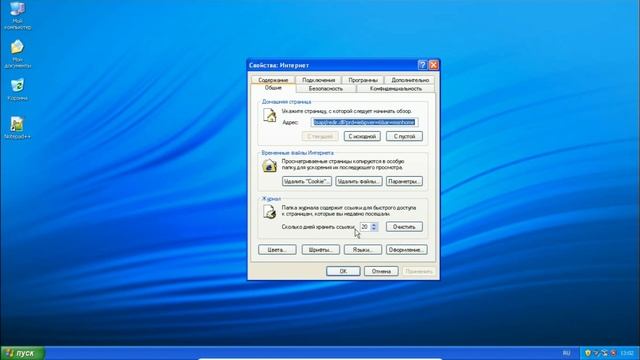Image resolution: width=640 pixels, height=360 pixels.
Task: Click the Отмена button
Action: [x=381, y=271]
